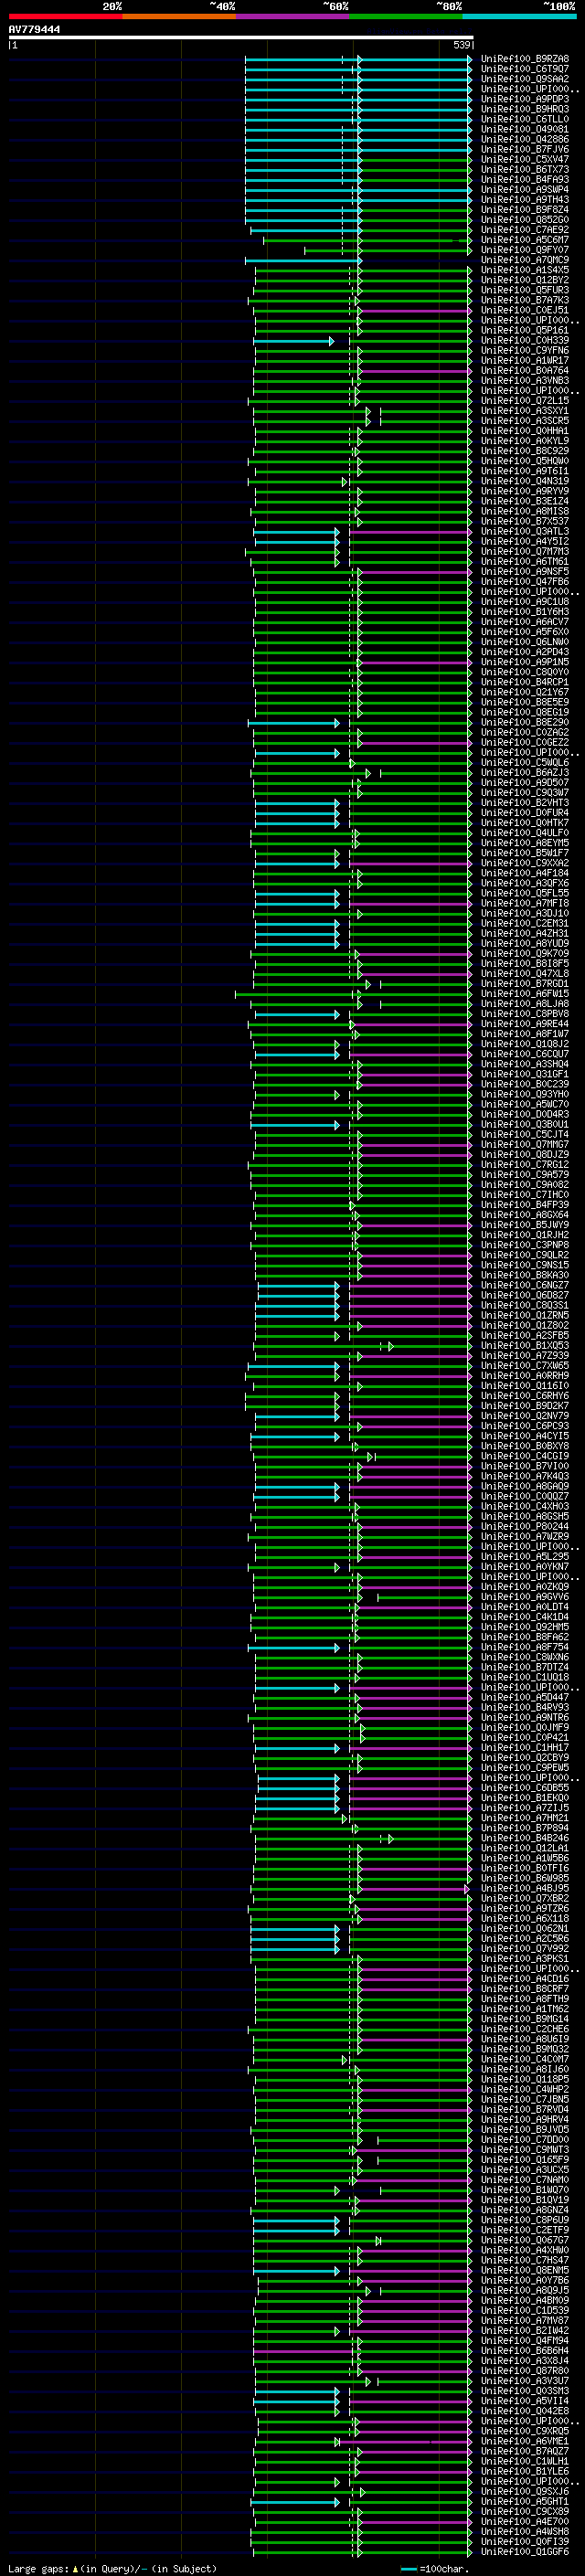Click the purple ~60% identity legend segment
This screenshot has height=2576, width=585.
tap(293, 16)
